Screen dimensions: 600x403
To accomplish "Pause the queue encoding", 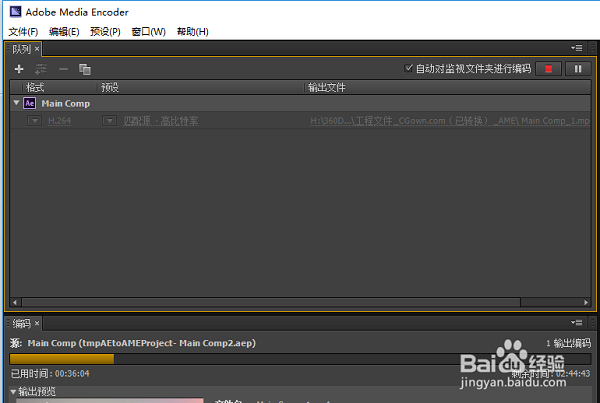I will (x=578, y=69).
